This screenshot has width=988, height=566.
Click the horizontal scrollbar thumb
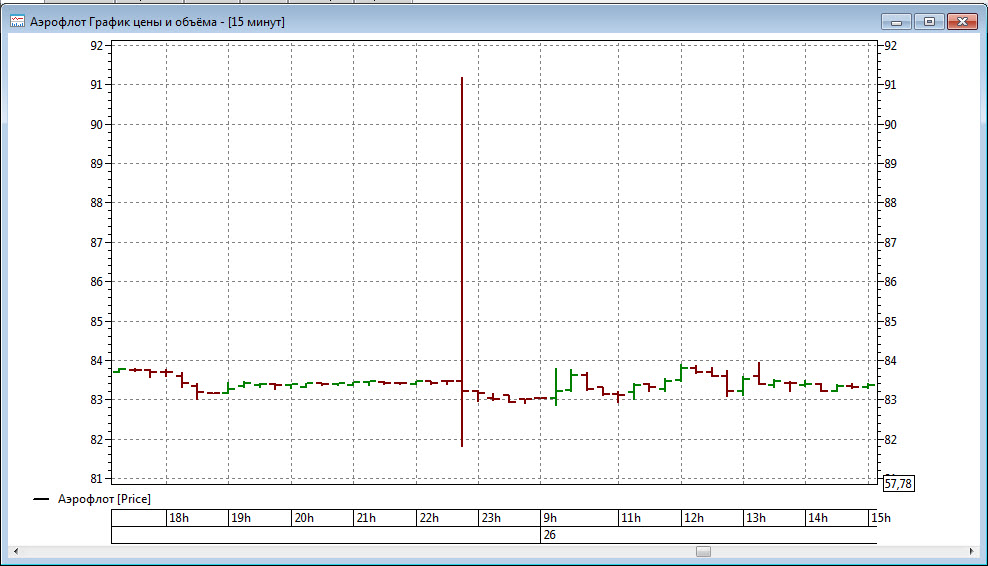[703, 551]
